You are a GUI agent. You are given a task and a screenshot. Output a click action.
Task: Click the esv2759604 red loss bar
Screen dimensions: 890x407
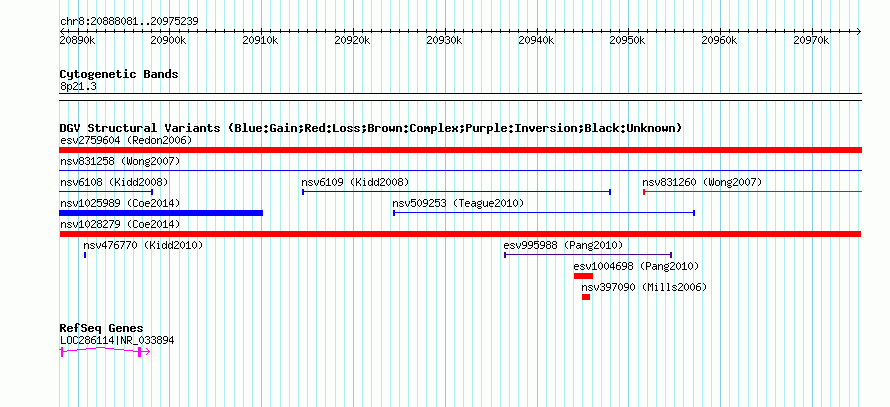[460, 150]
